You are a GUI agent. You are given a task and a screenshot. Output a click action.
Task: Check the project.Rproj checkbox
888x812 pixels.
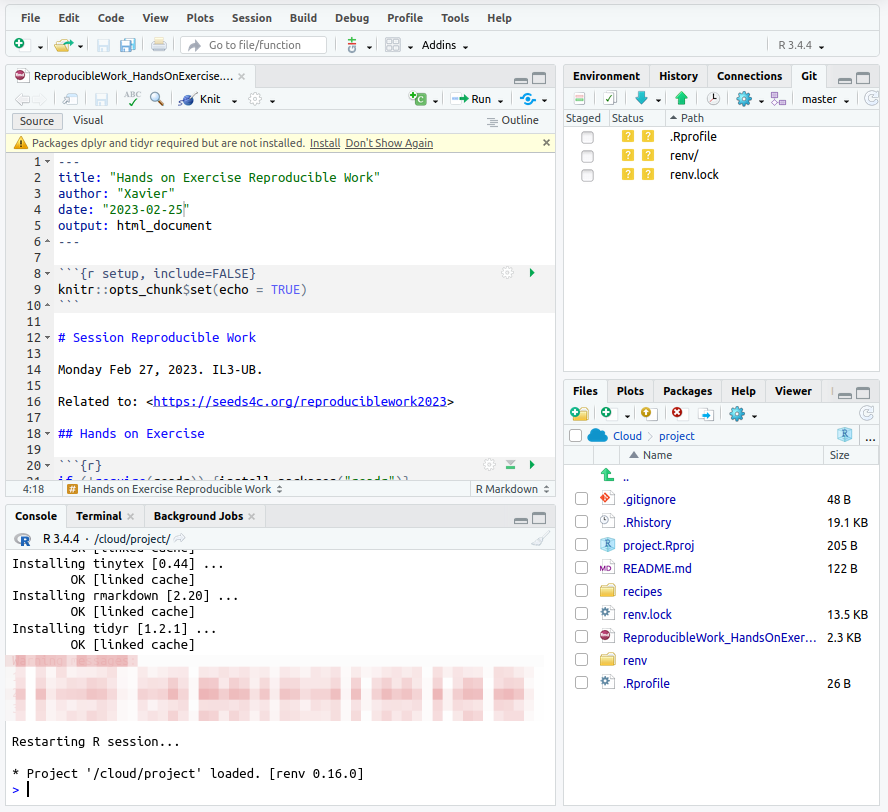(x=581, y=544)
